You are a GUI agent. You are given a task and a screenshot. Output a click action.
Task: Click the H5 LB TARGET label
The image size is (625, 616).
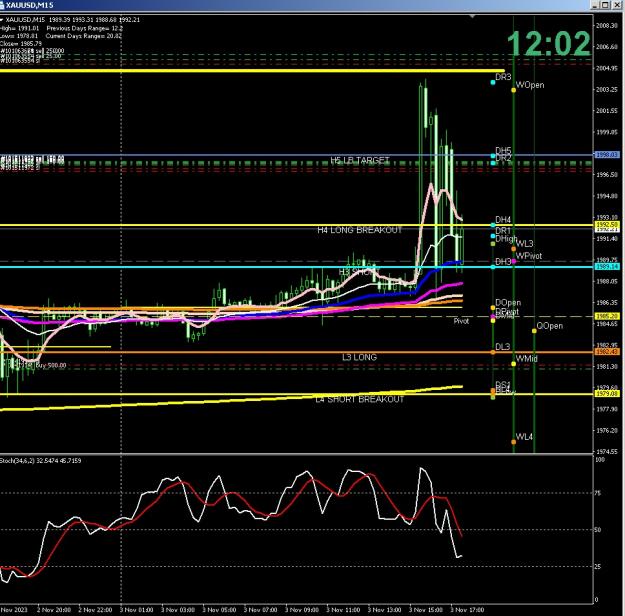coord(360,160)
